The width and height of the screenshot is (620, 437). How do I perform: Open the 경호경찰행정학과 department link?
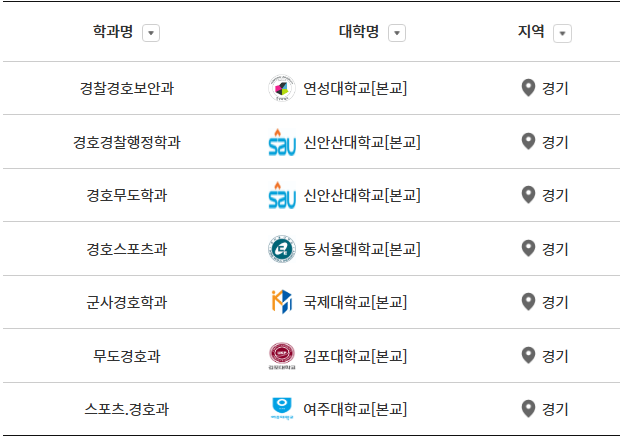(x=127, y=142)
